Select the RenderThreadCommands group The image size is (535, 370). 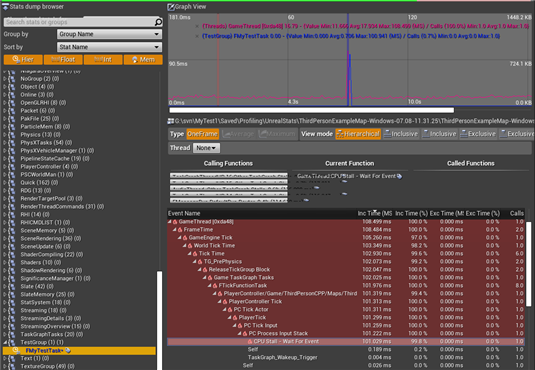point(62,207)
